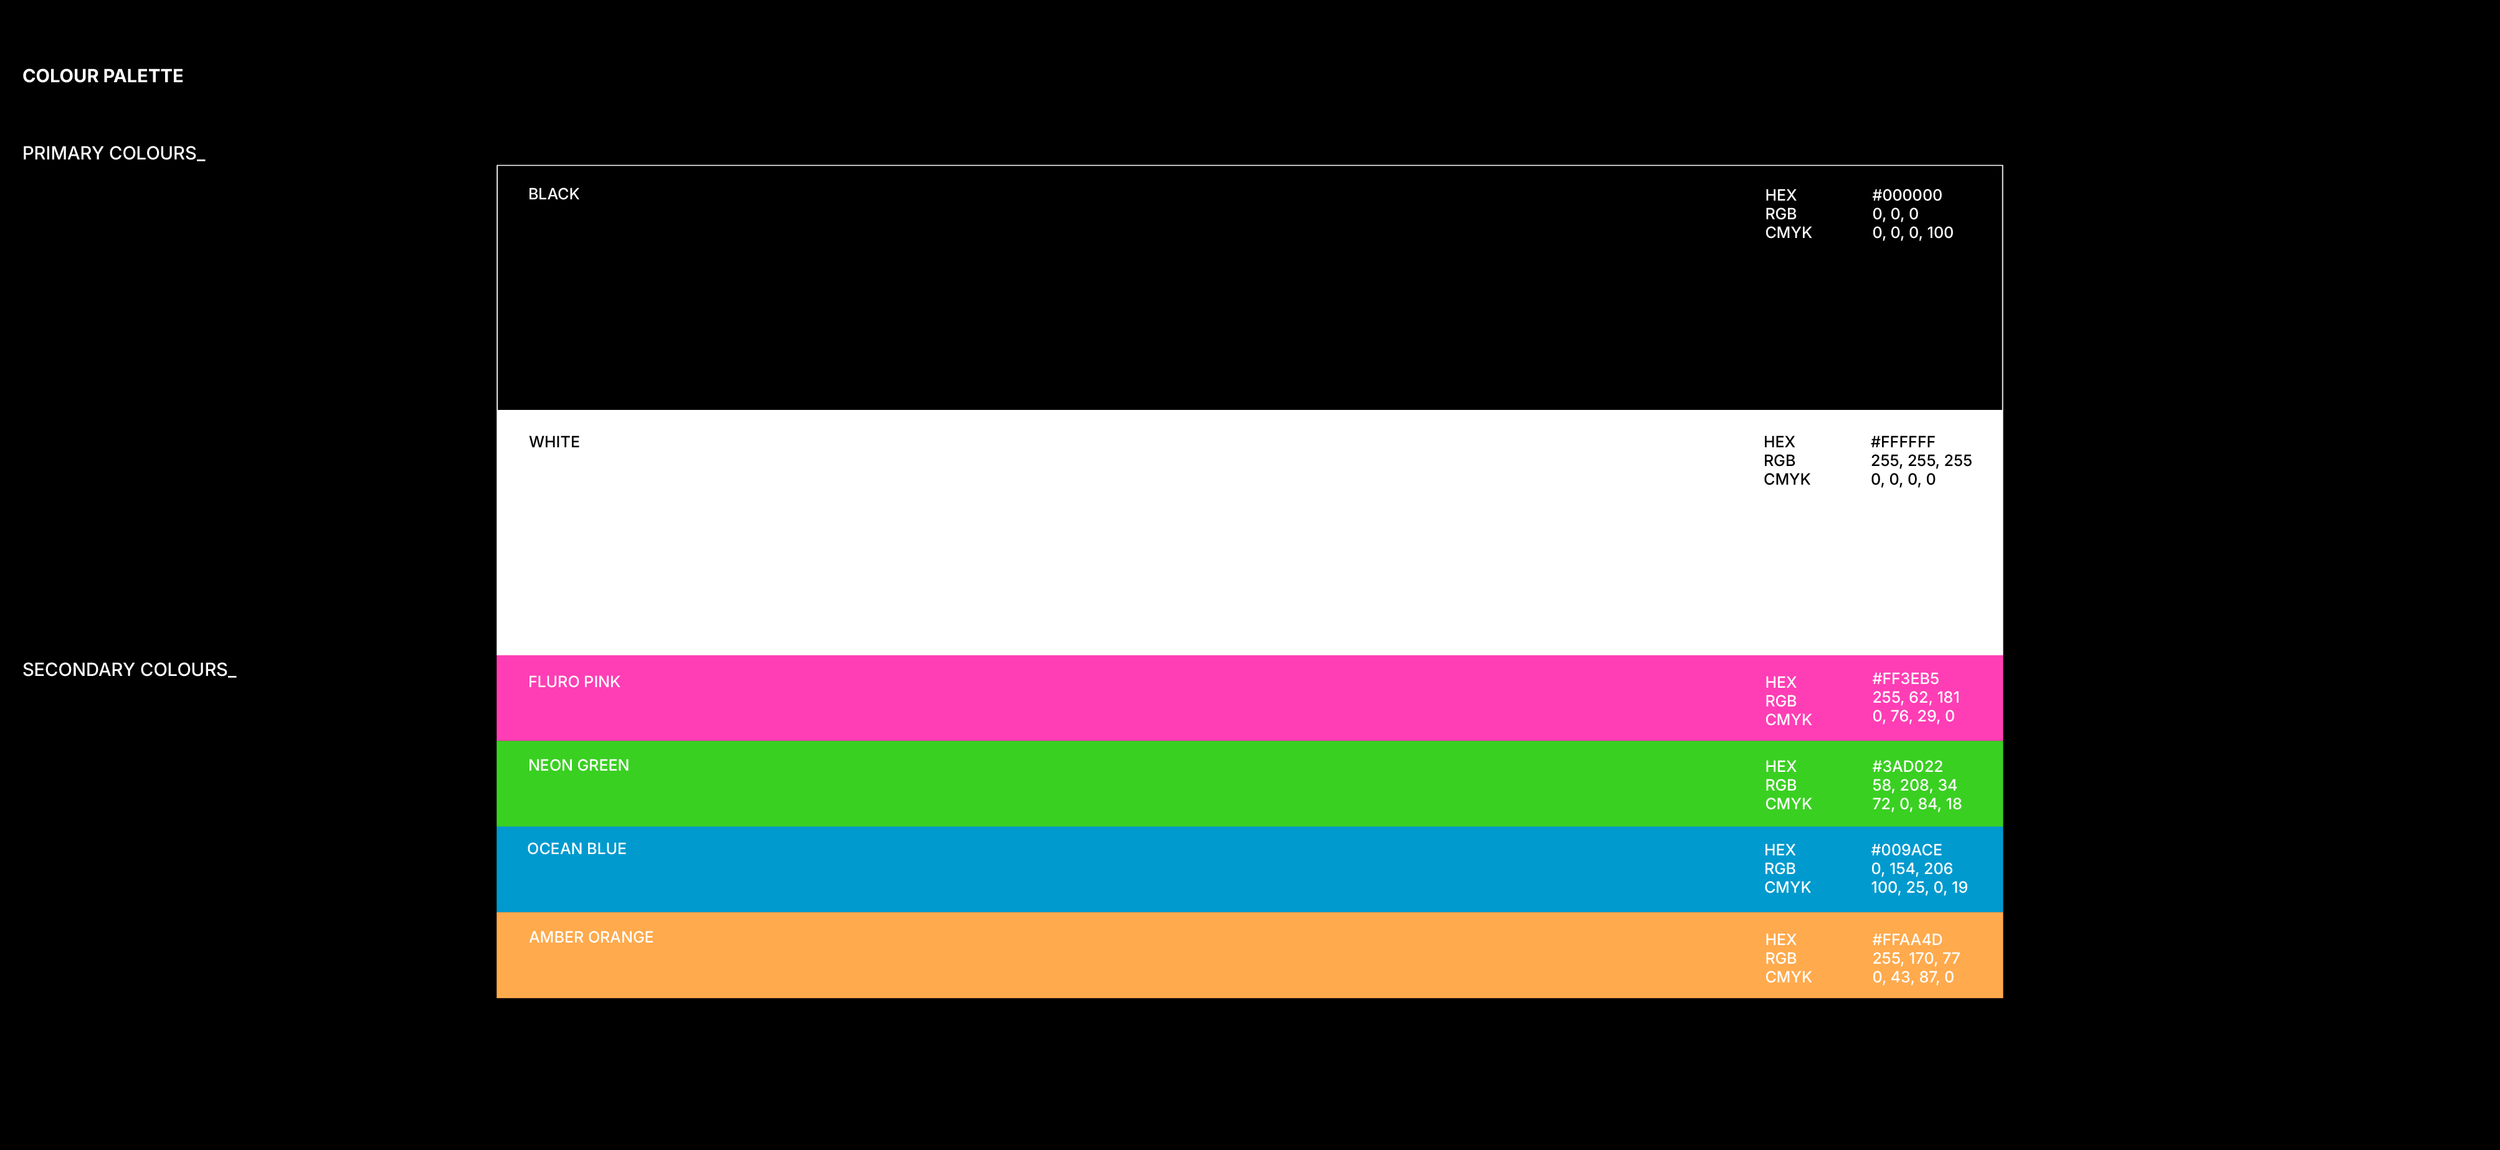
Task: Click the #000000 hex value
Action: tap(1907, 195)
